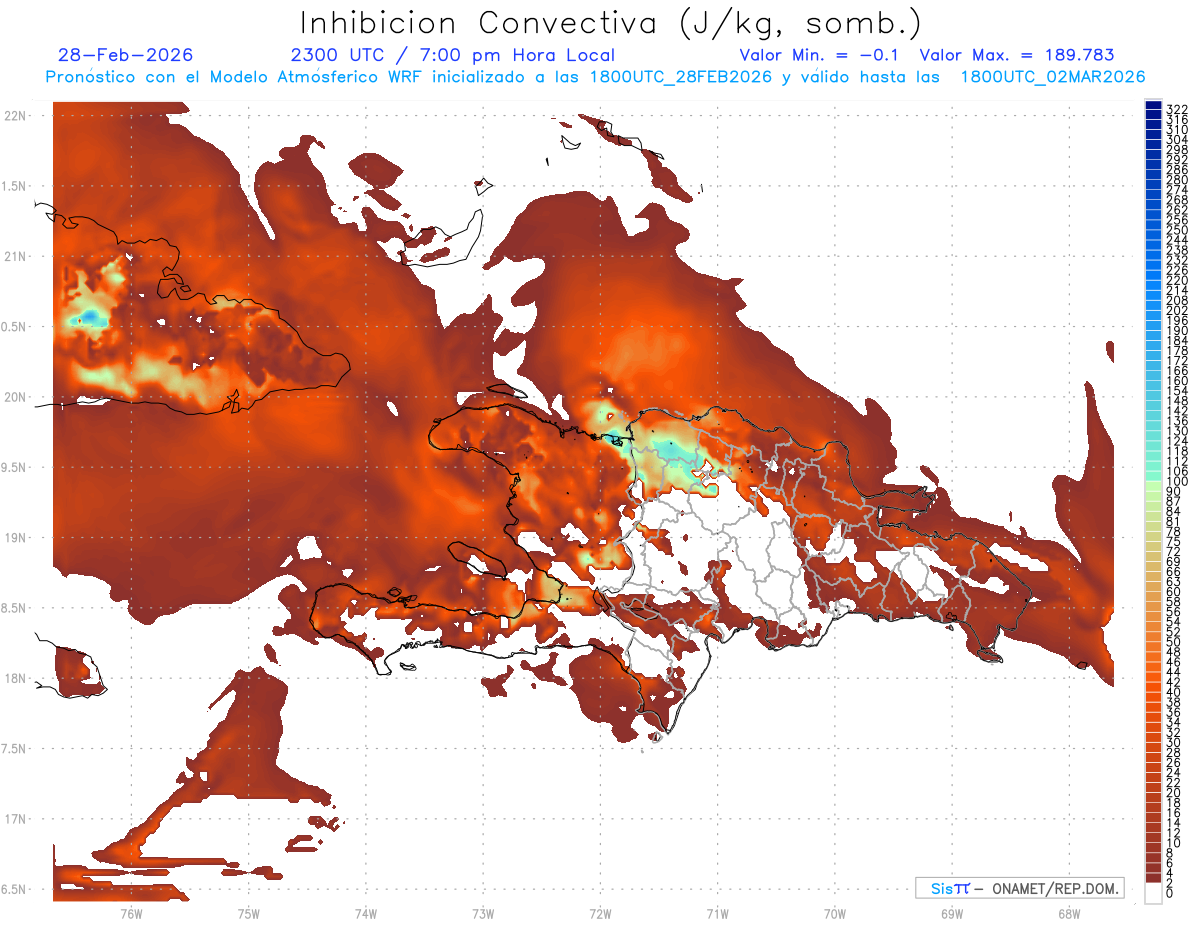This screenshot has width=1200, height=927.
Task: Click the "75W" longitude label
Action: coord(248,913)
